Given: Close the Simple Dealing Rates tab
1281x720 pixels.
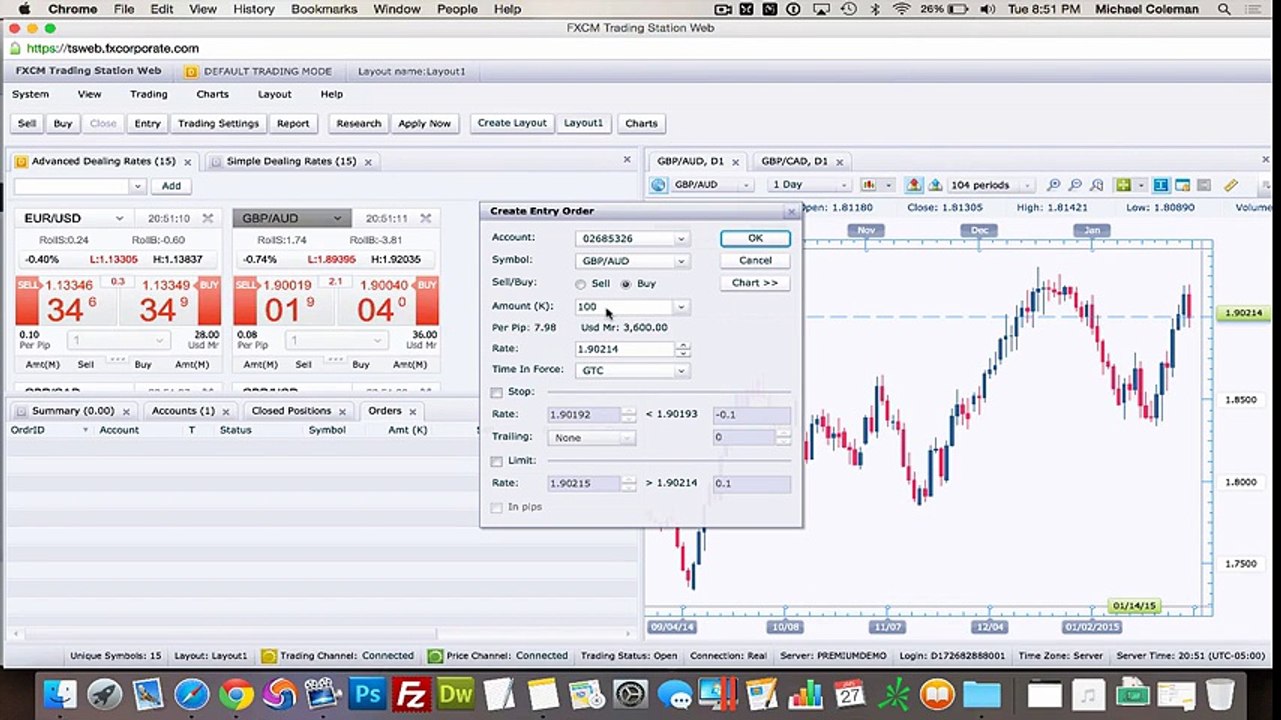Looking at the screenshot, I should click(368, 162).
